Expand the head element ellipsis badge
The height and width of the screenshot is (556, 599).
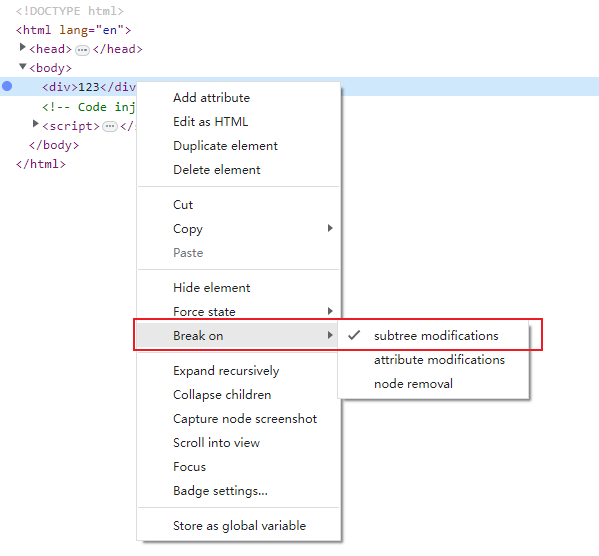[x=82, y=50]
